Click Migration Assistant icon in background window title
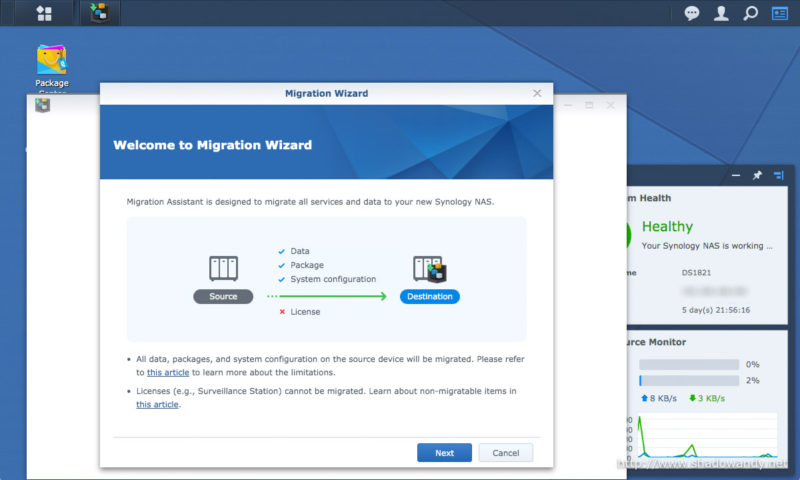The height and width of the screenshot is (480, 800). coord(42,105)
